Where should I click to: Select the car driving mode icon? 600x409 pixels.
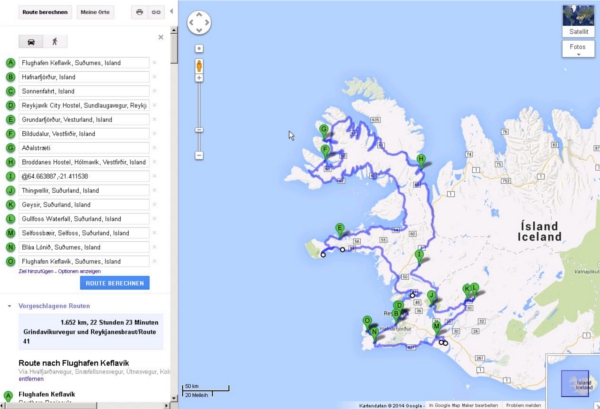[29, 42]
